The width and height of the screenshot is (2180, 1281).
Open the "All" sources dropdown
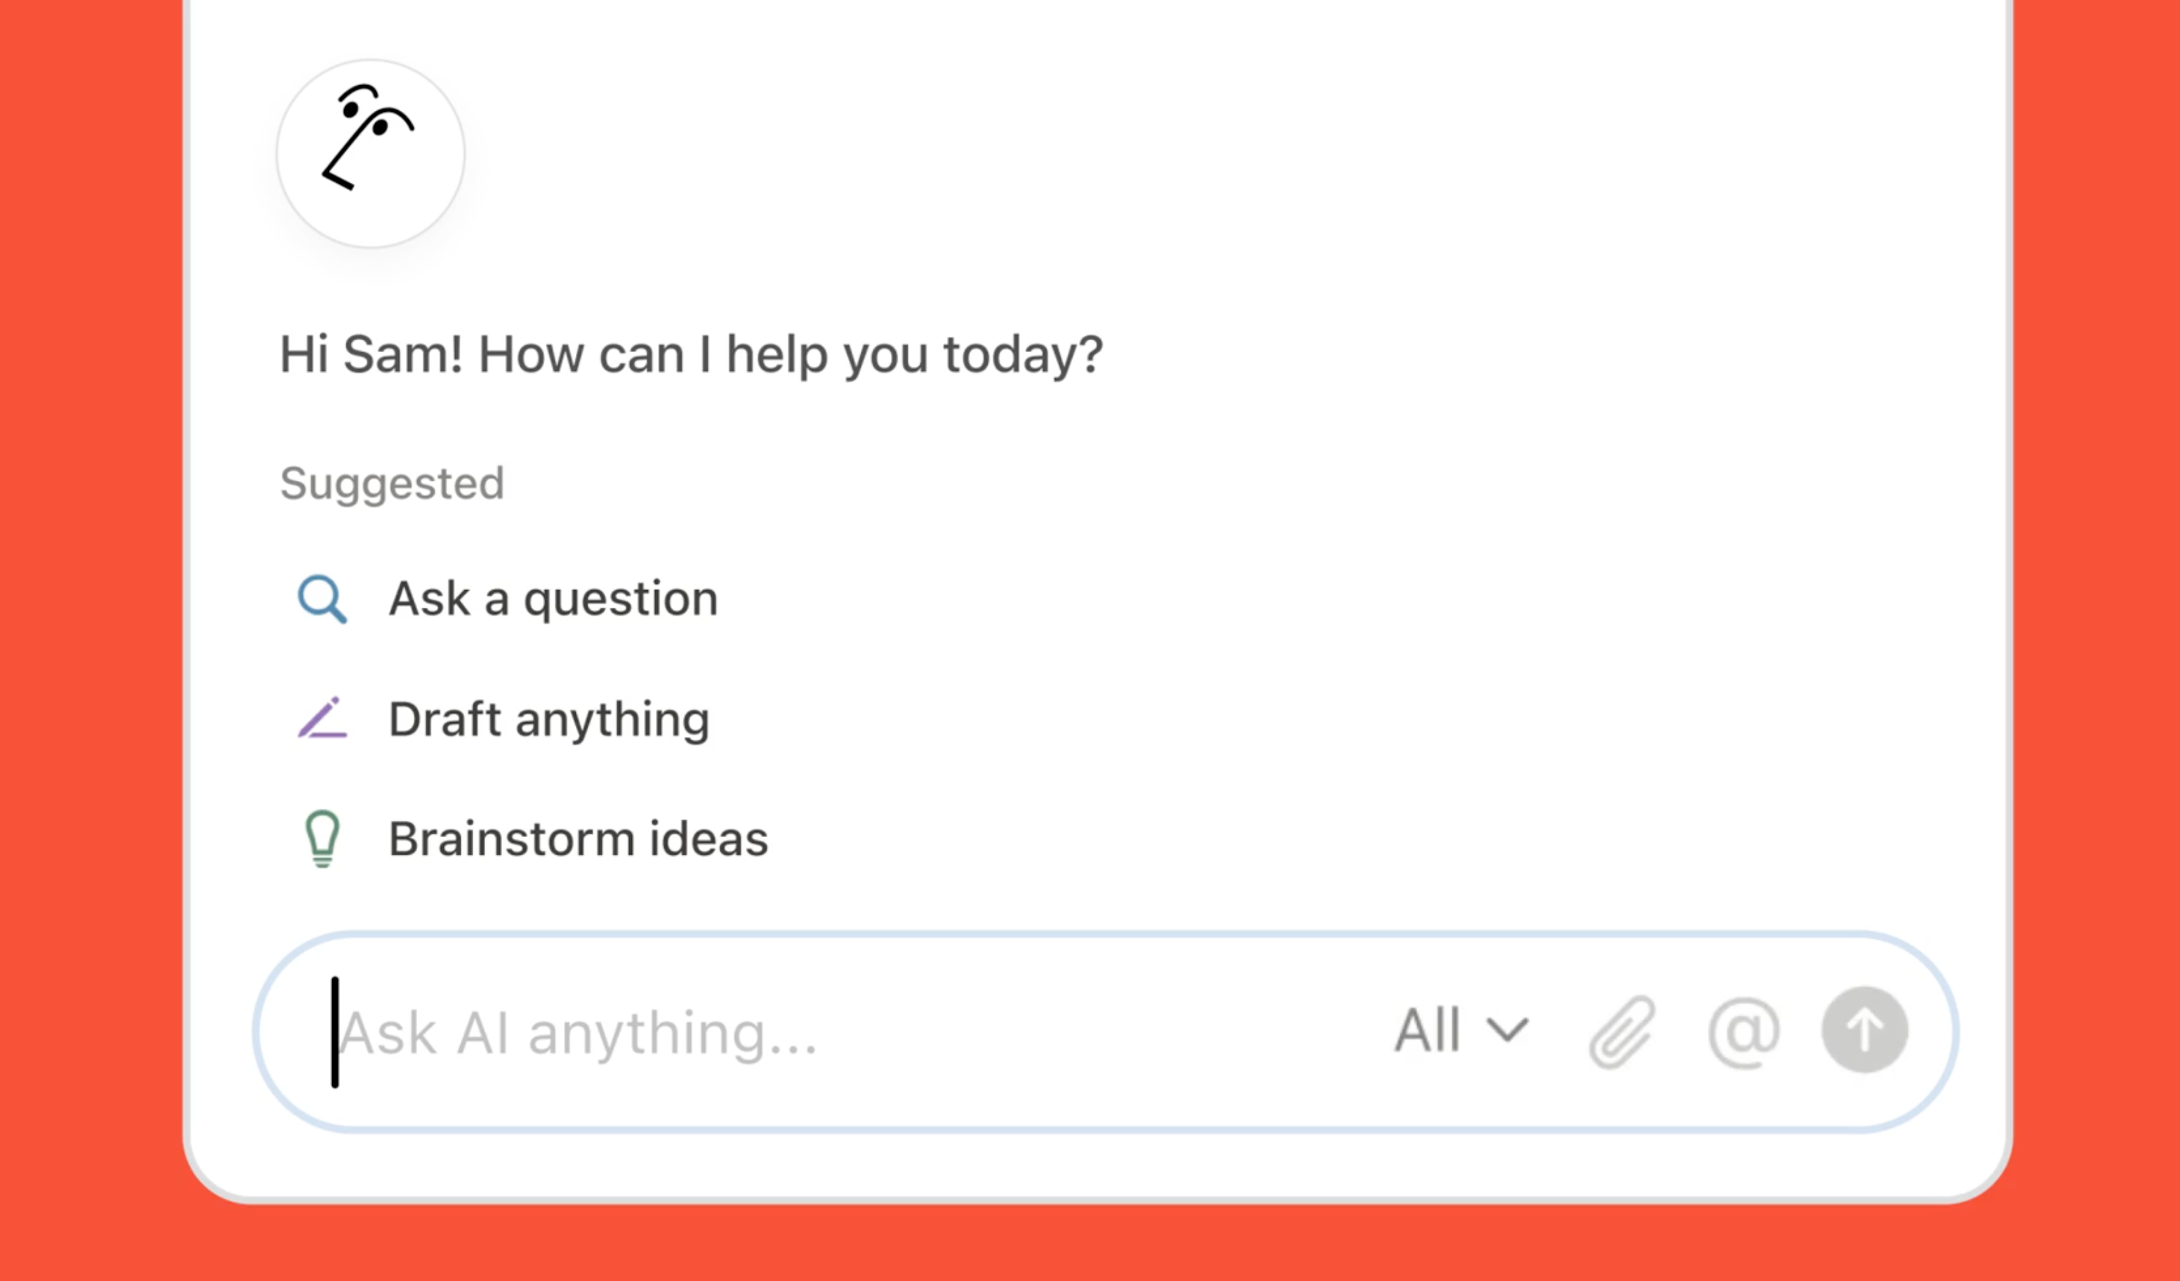point(1461,1031)
